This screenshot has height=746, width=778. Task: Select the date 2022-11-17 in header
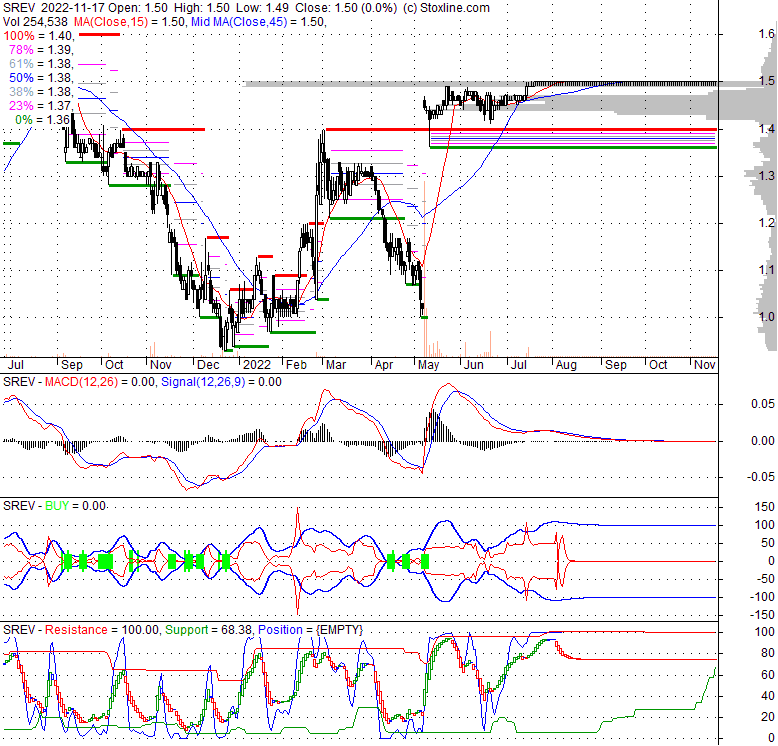click(x=72, y=8)
